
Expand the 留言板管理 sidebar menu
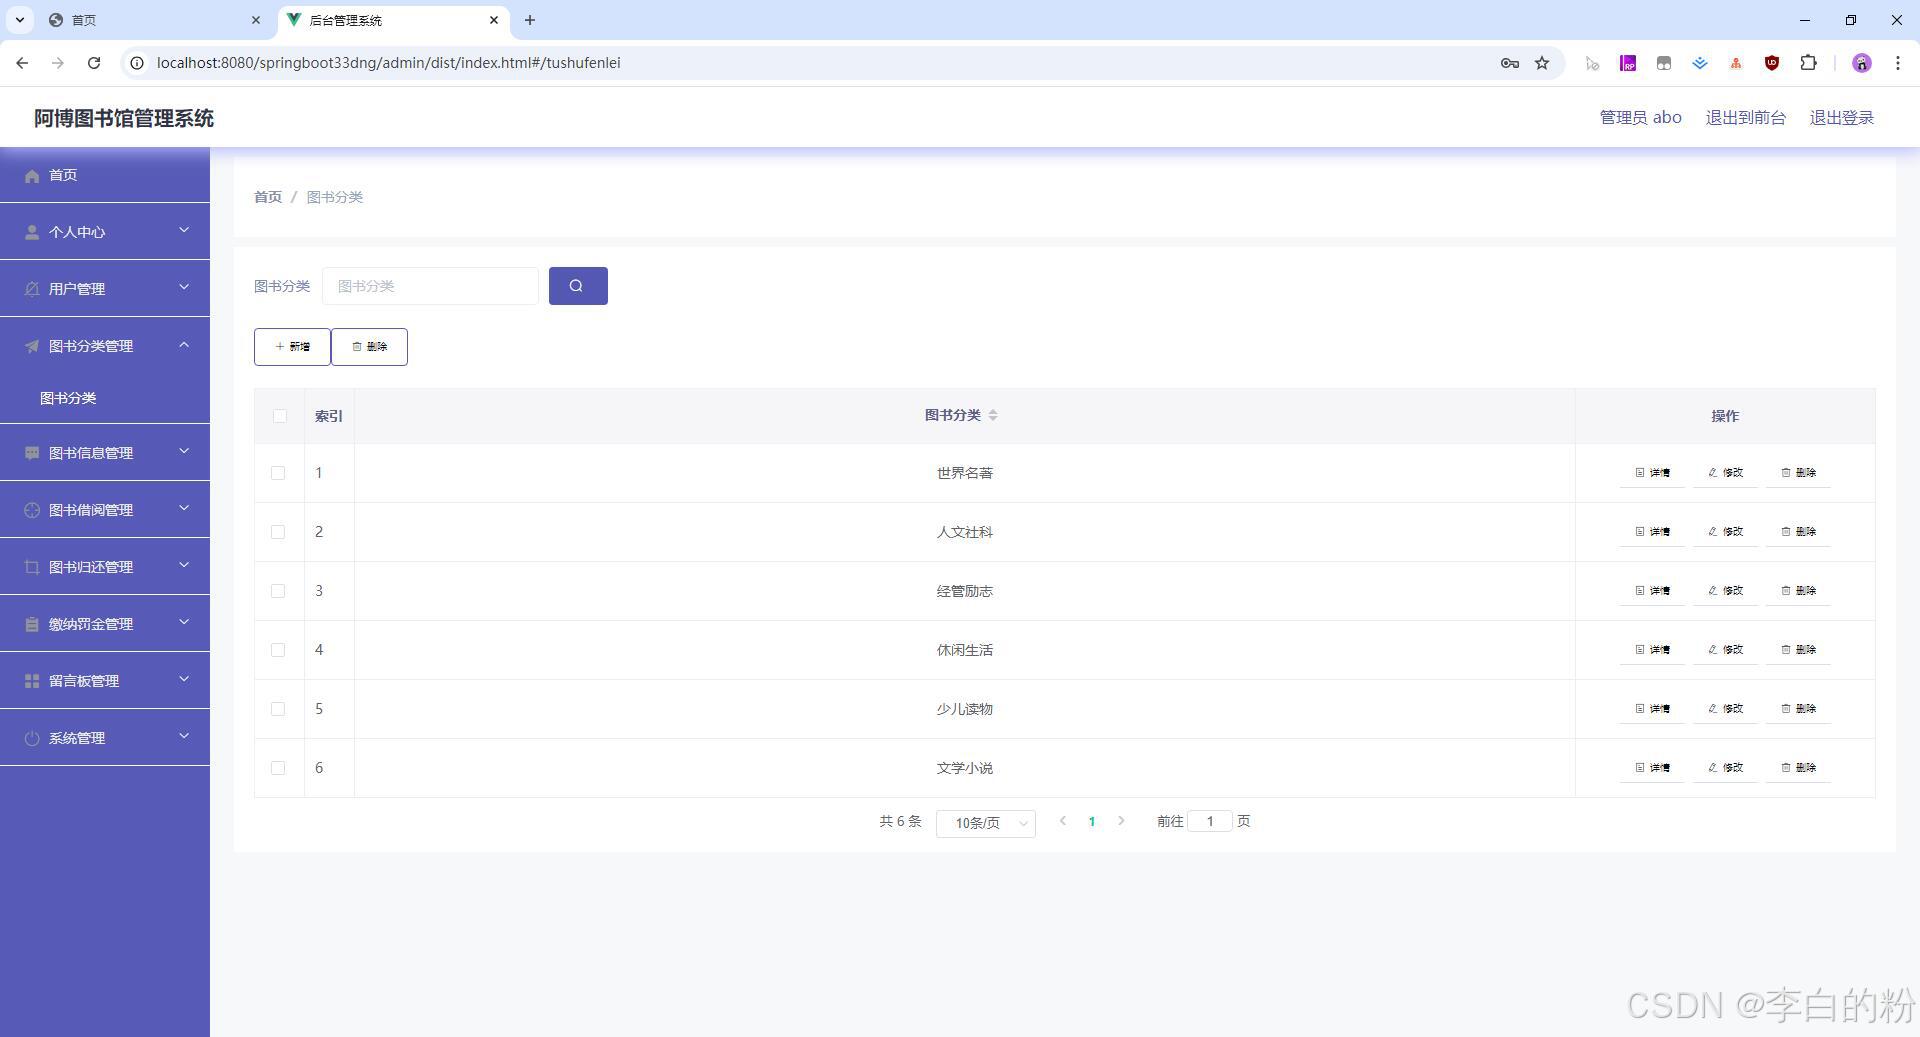(105, 681)
